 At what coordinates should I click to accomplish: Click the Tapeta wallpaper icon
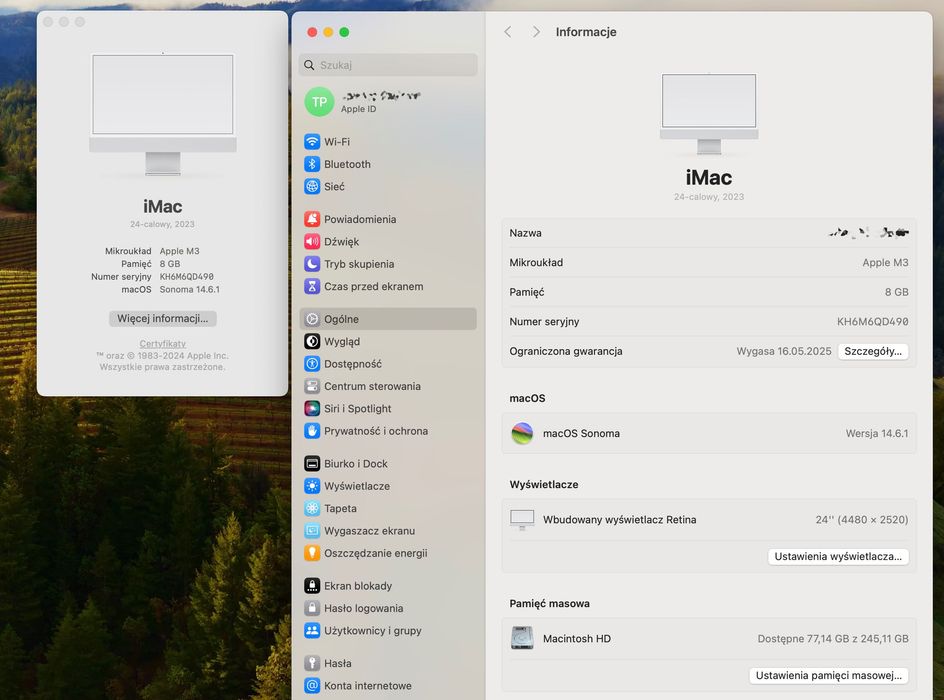312,509
